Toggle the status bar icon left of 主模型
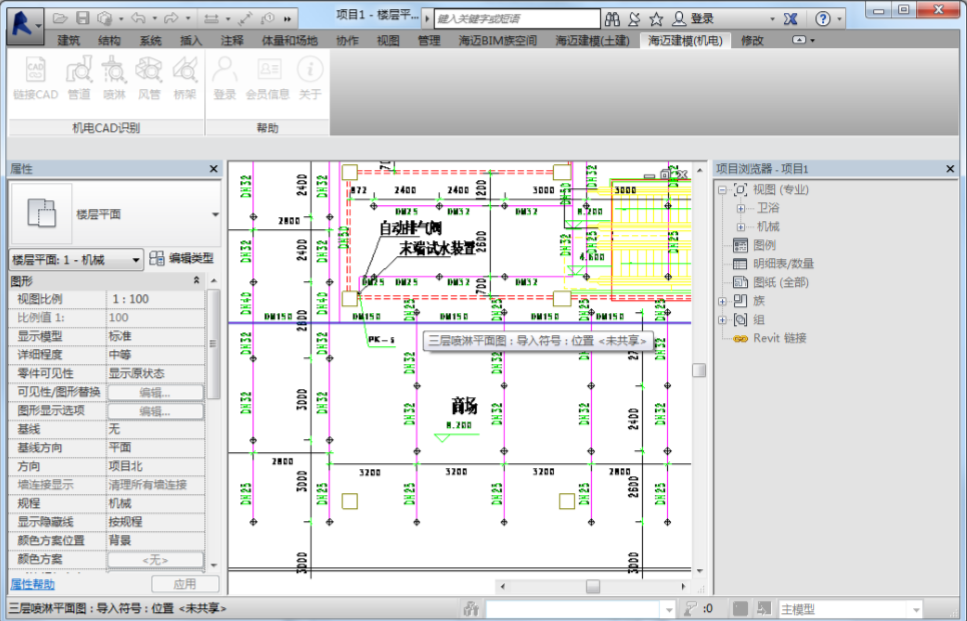 click(x=764, y=609)
